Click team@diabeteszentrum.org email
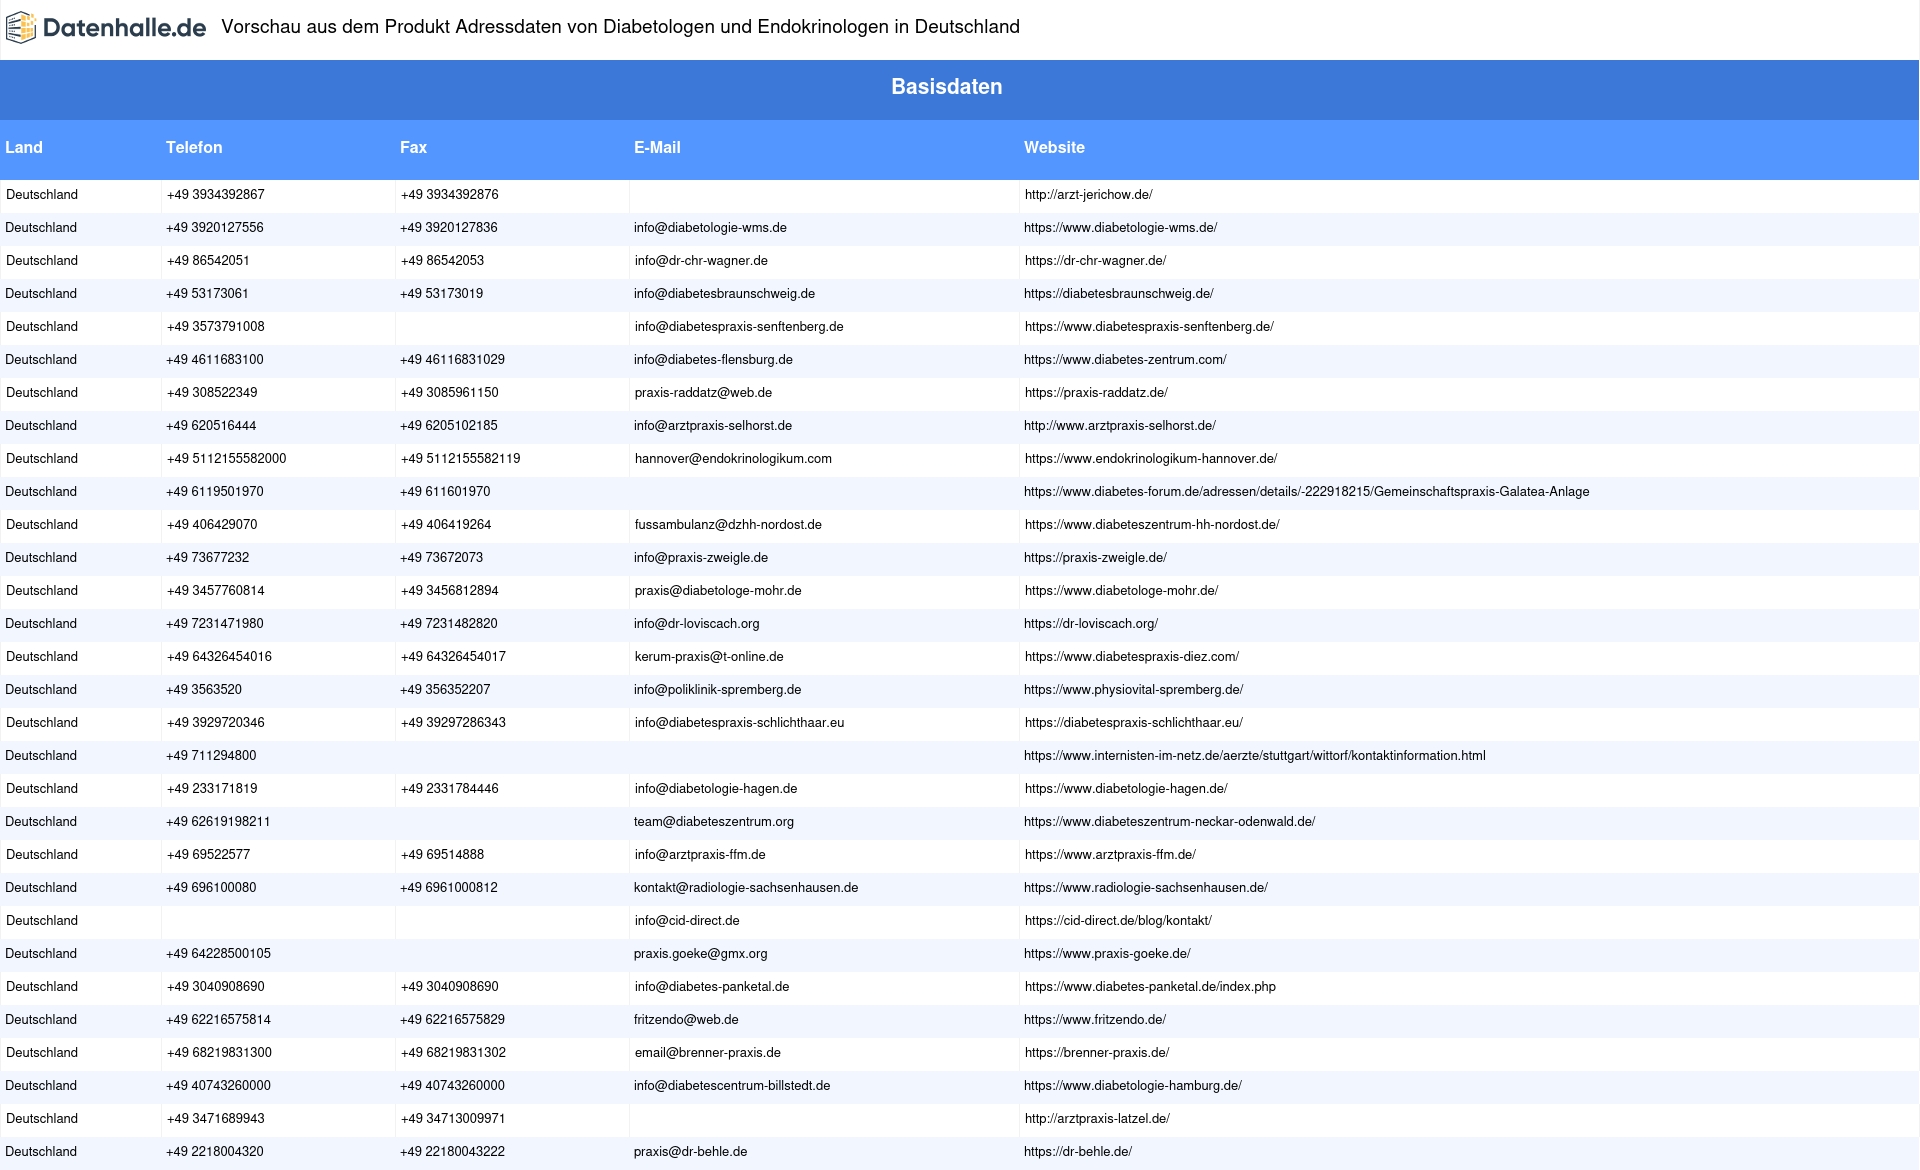The width and height of the screenshot is (1920, 1170). [x=714, y=822]
